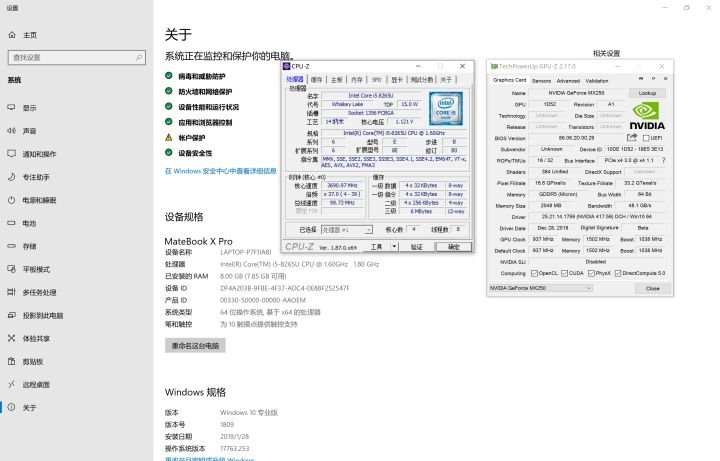Click GPU-Z screenshot camera icon

[641, 79]
